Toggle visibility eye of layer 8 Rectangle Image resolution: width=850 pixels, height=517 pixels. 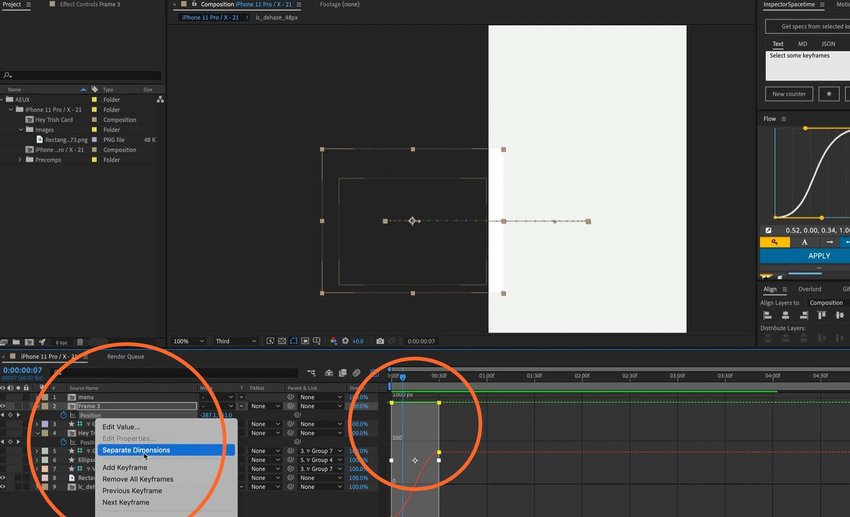click(3, 478)
